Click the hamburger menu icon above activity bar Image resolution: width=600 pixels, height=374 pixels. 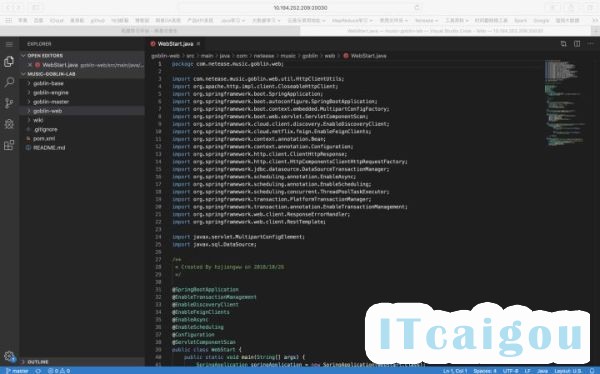[9, 44]
